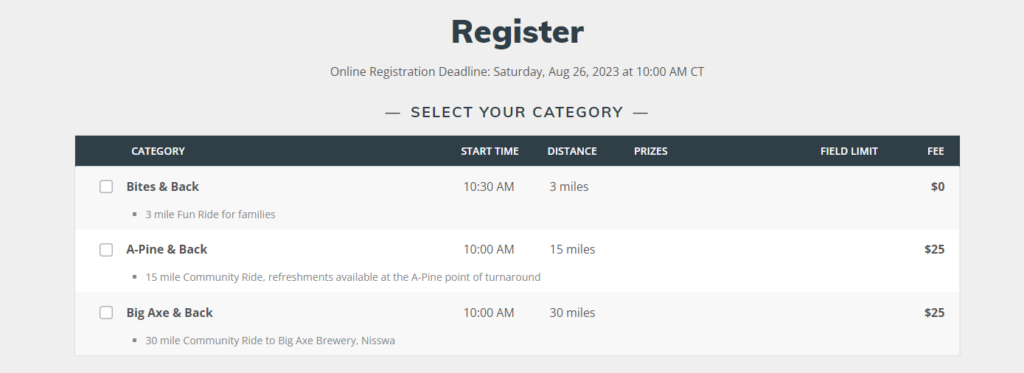Click the CATEGORY column header

pos(158,151)
